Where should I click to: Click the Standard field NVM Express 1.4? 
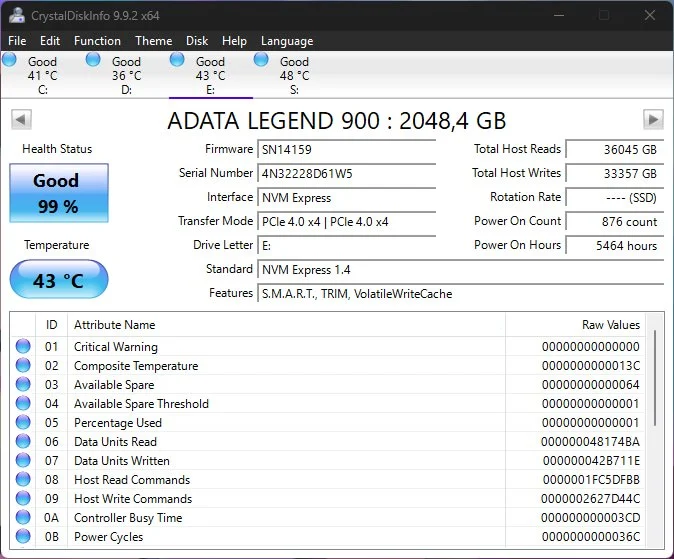point(461,270)
